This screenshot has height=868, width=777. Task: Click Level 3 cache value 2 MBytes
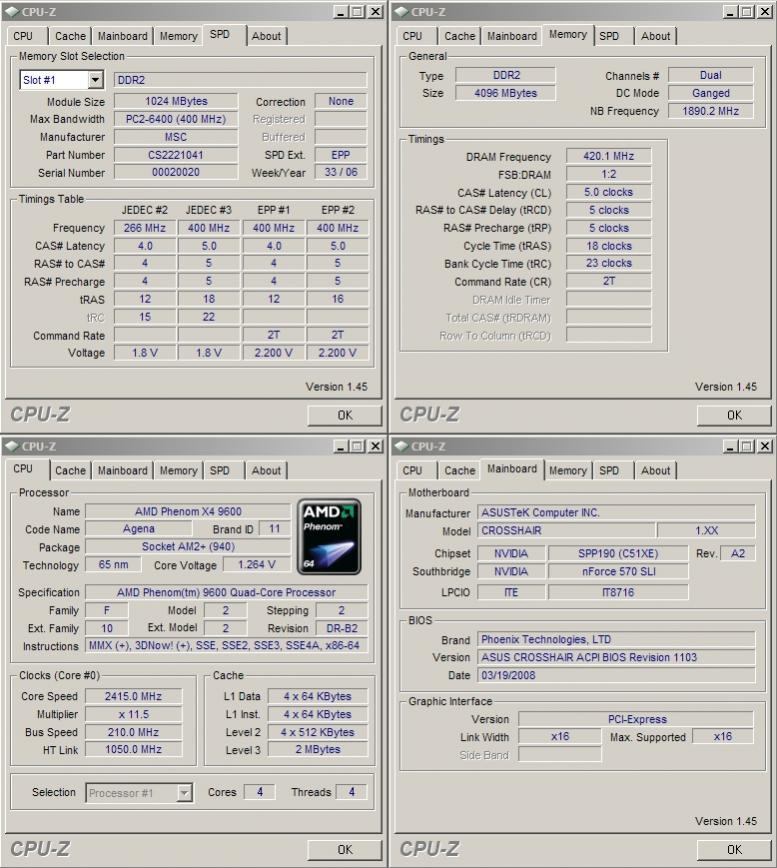318,750
